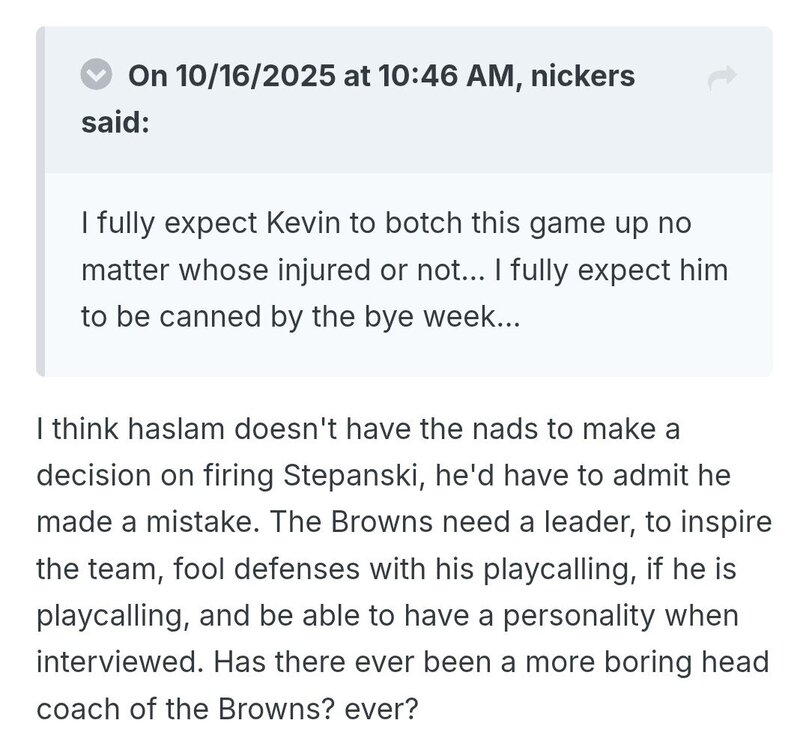The height and width of the screenshot is (750, 809).
Task: Collapse the quoted post using the chevron
Action: (96, 74)
